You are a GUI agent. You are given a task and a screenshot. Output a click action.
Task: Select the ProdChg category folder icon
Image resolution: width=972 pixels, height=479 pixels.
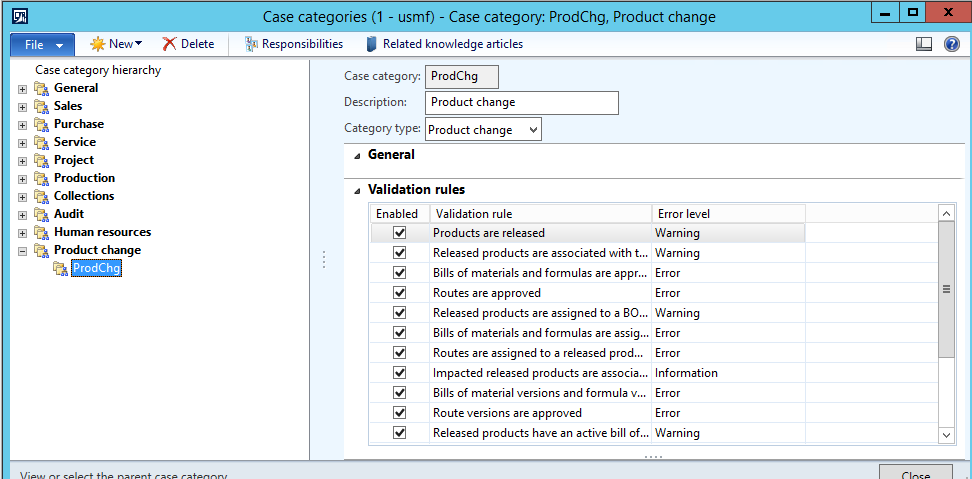click(x=60, y=268)
